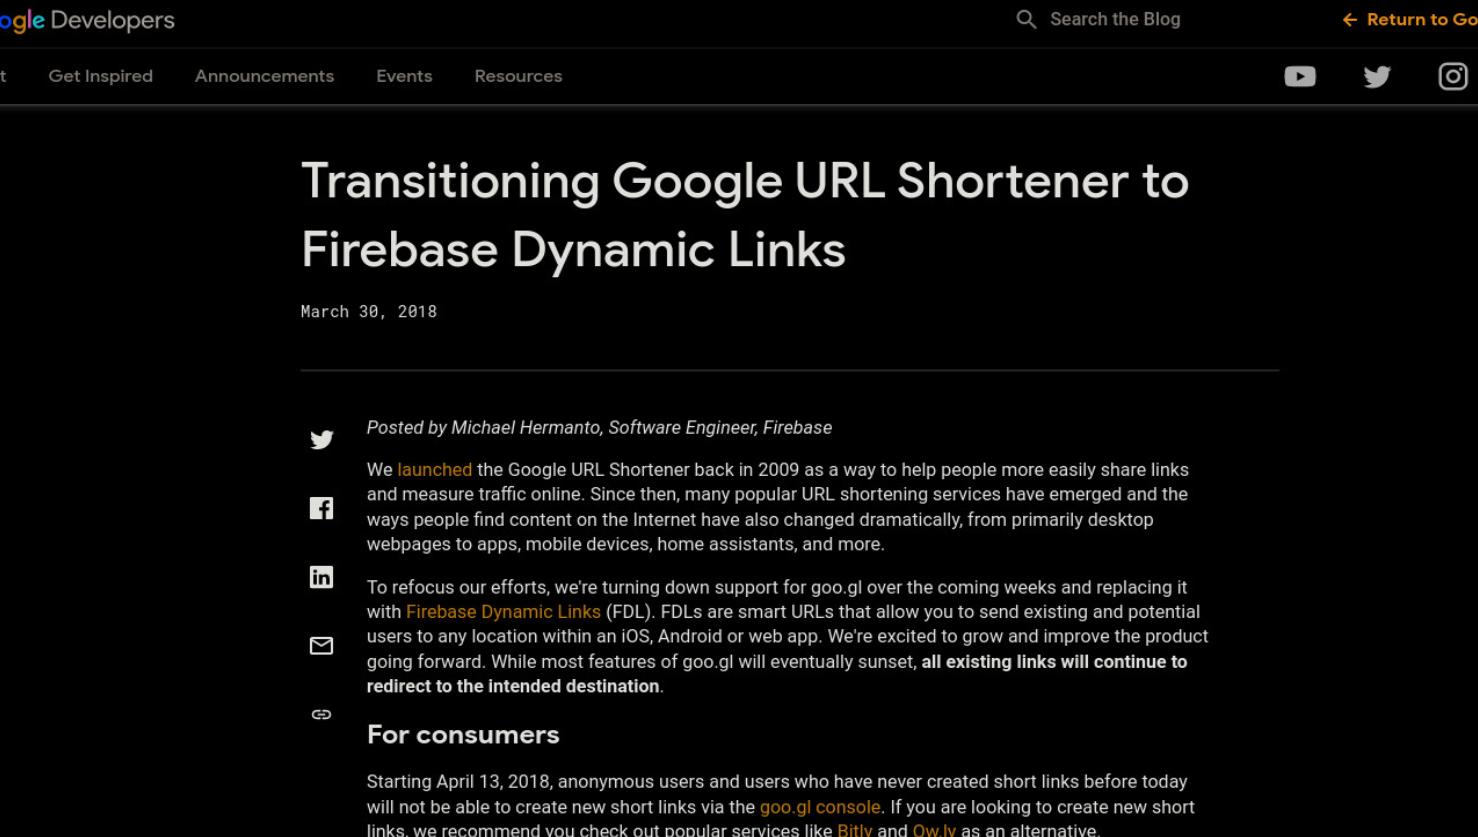The width and height of the screenshot is (1478, 837).
Task: Copy article link with chain icon
Action: [321, 714]
